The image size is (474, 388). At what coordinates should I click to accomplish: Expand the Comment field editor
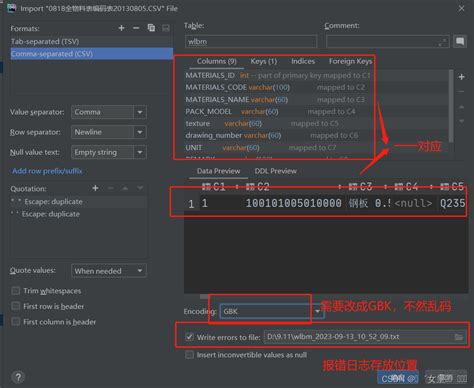click(442, 42)
